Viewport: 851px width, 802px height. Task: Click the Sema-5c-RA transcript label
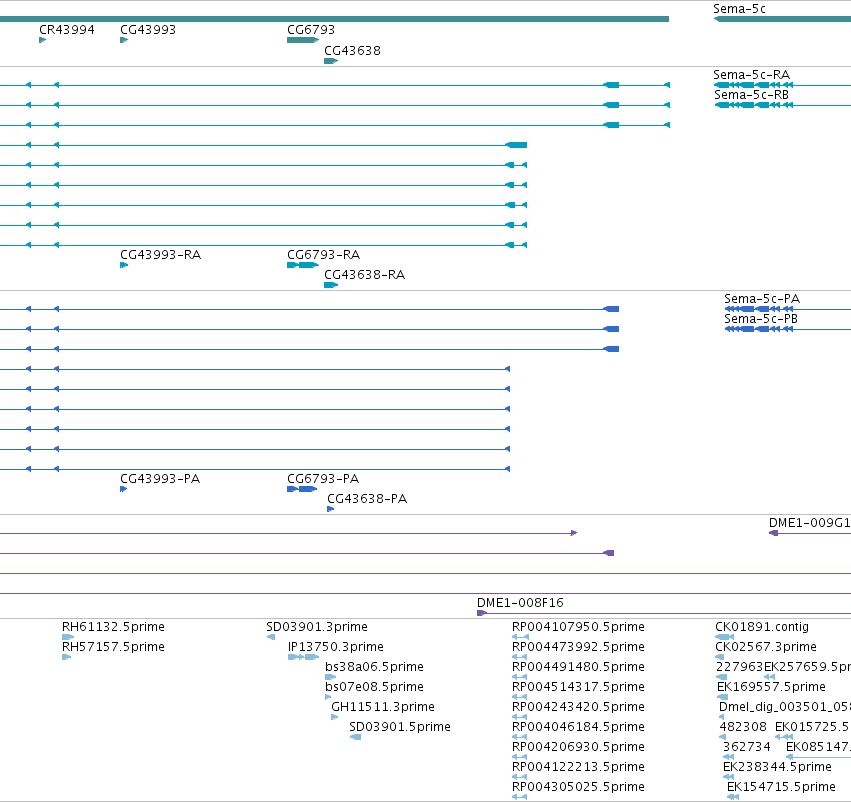[x=752, y=75]
